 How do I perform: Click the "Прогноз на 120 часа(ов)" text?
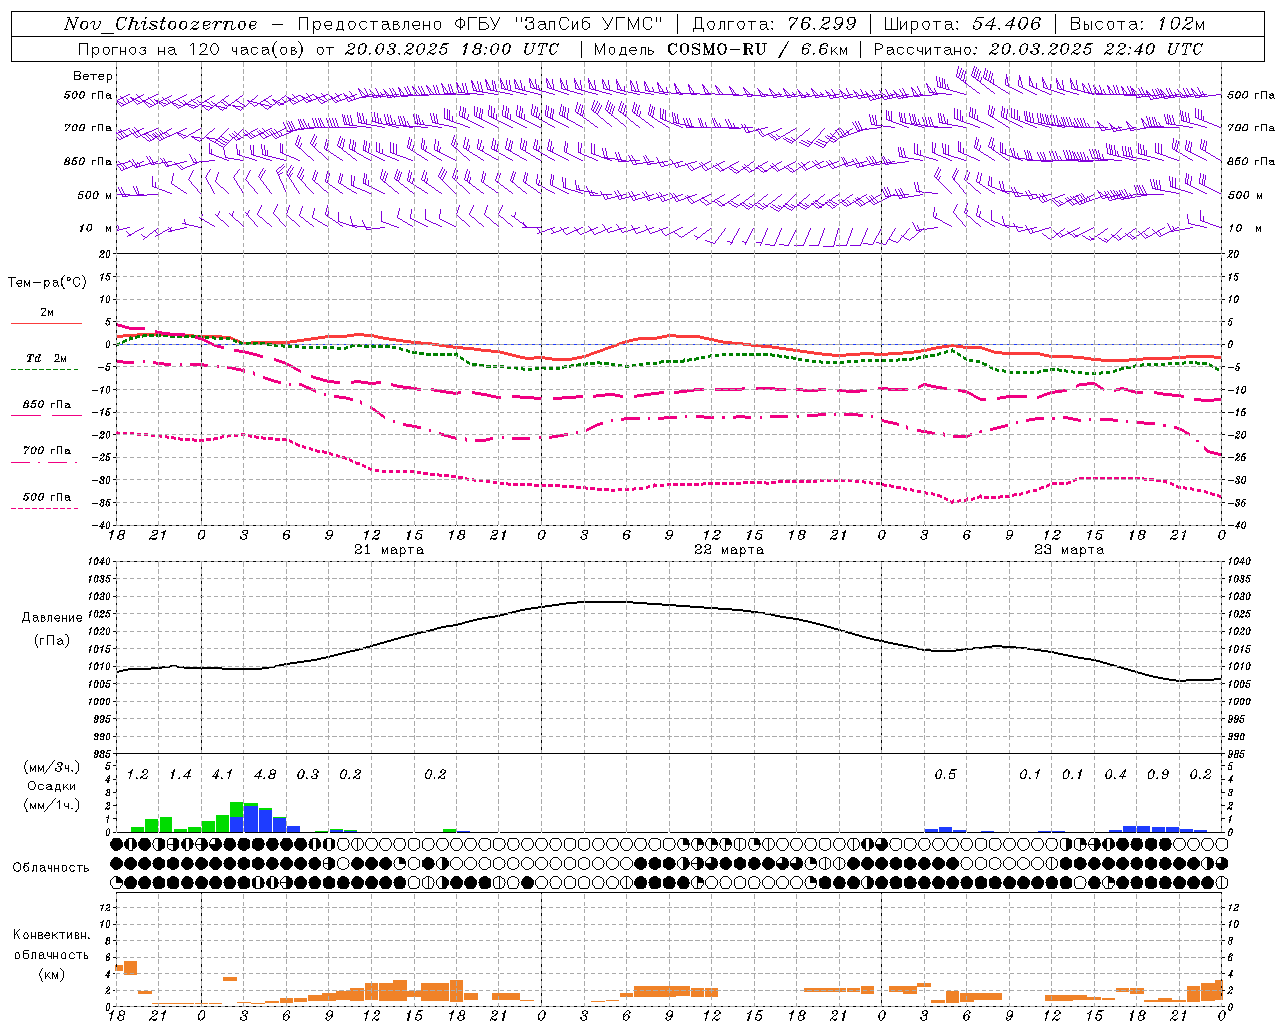point(191,49)
